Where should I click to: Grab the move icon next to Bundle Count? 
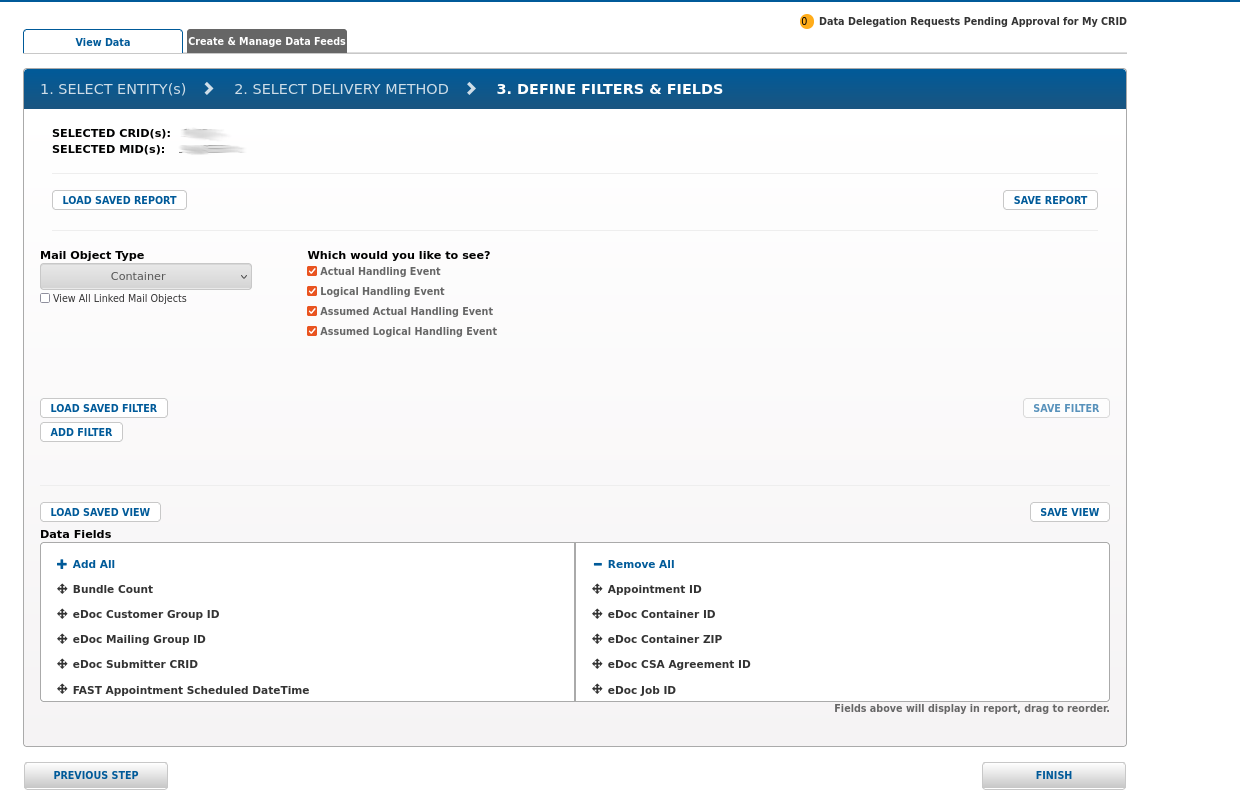point(62,590)
